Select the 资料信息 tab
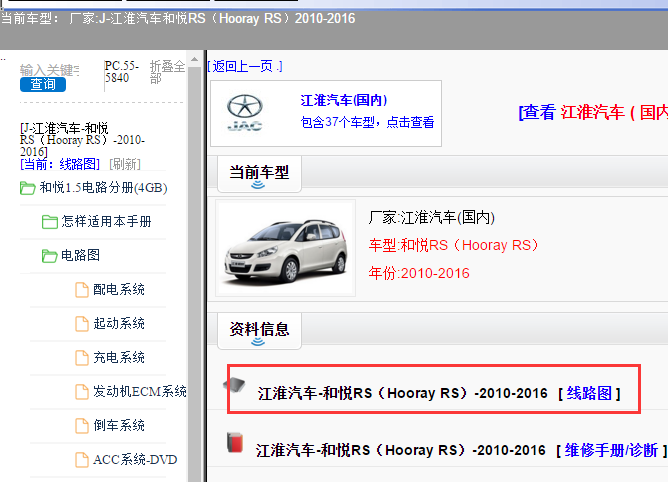This screenshot has width=668, height=482. (x=259, y=331)
